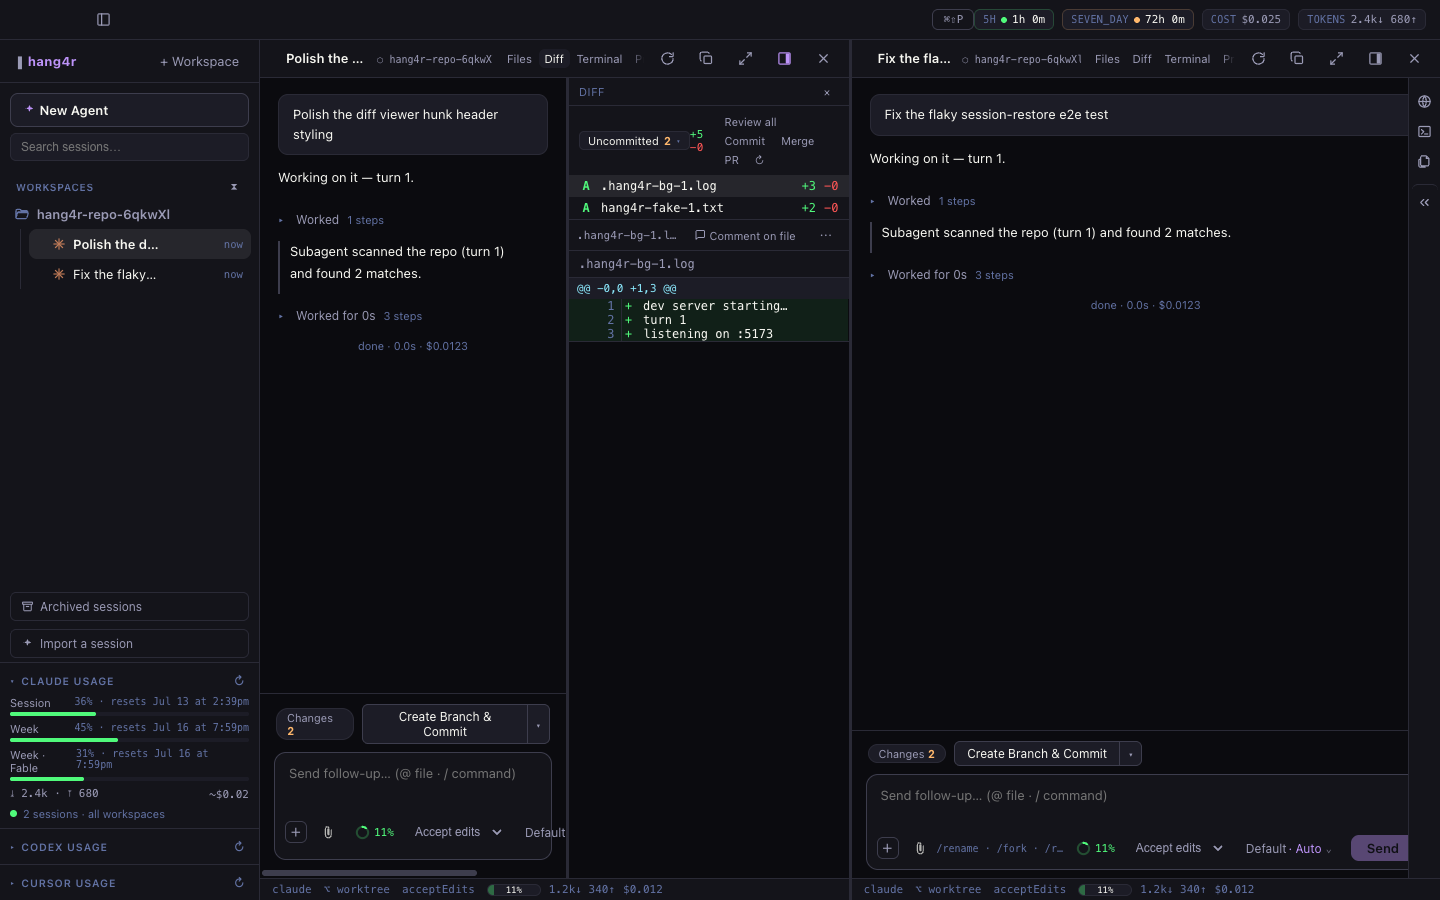This screenshot has width=1440, height=900.
Task: Expand Polish session pane to fullscreen
Action: [745, 59]
